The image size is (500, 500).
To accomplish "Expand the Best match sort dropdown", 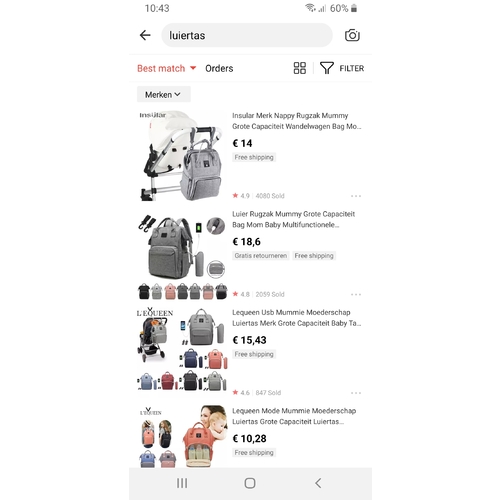I will tap(166, 68).
